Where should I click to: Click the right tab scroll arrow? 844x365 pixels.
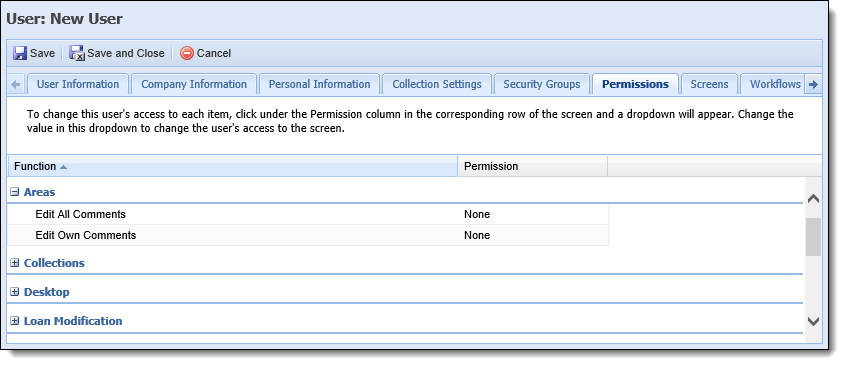pos(813,85)
